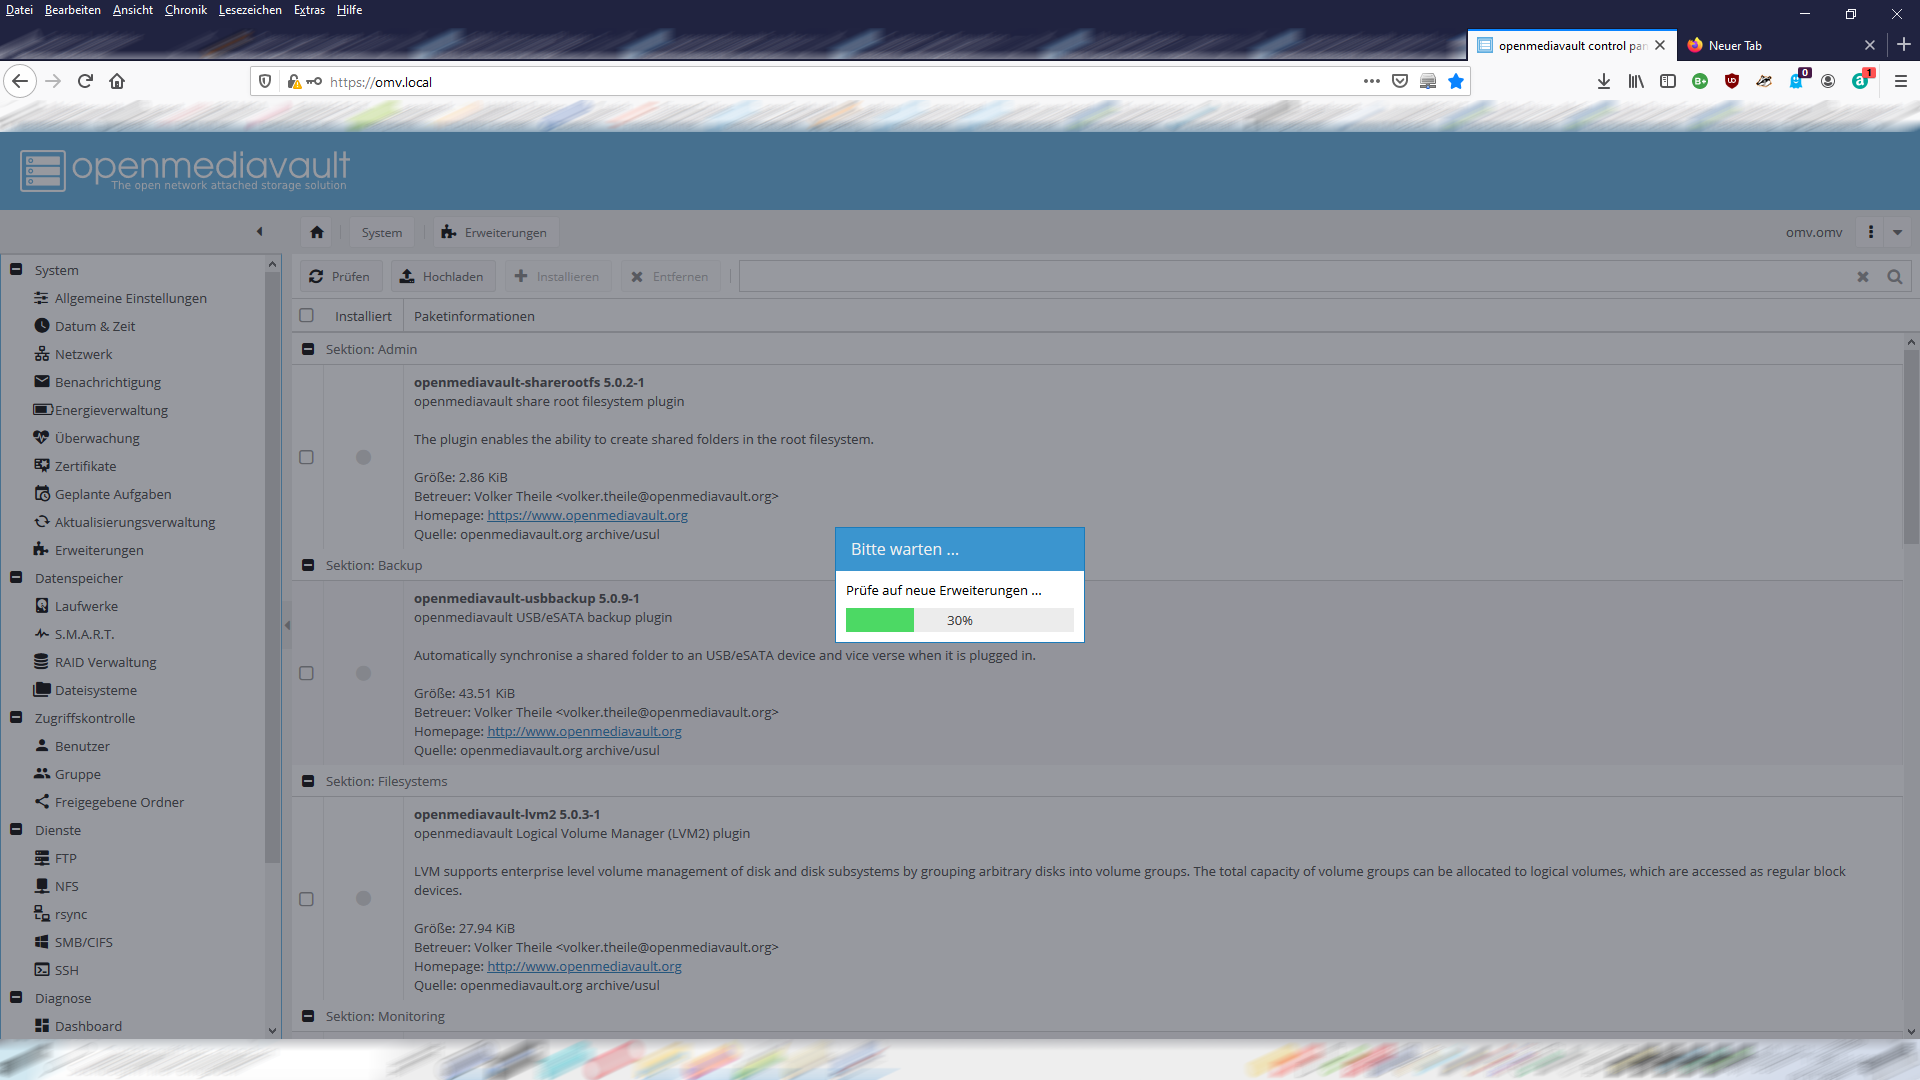Collapse the Sektion: Admin group
This screenshot has width=1920, height=1080.
point(308,349)
